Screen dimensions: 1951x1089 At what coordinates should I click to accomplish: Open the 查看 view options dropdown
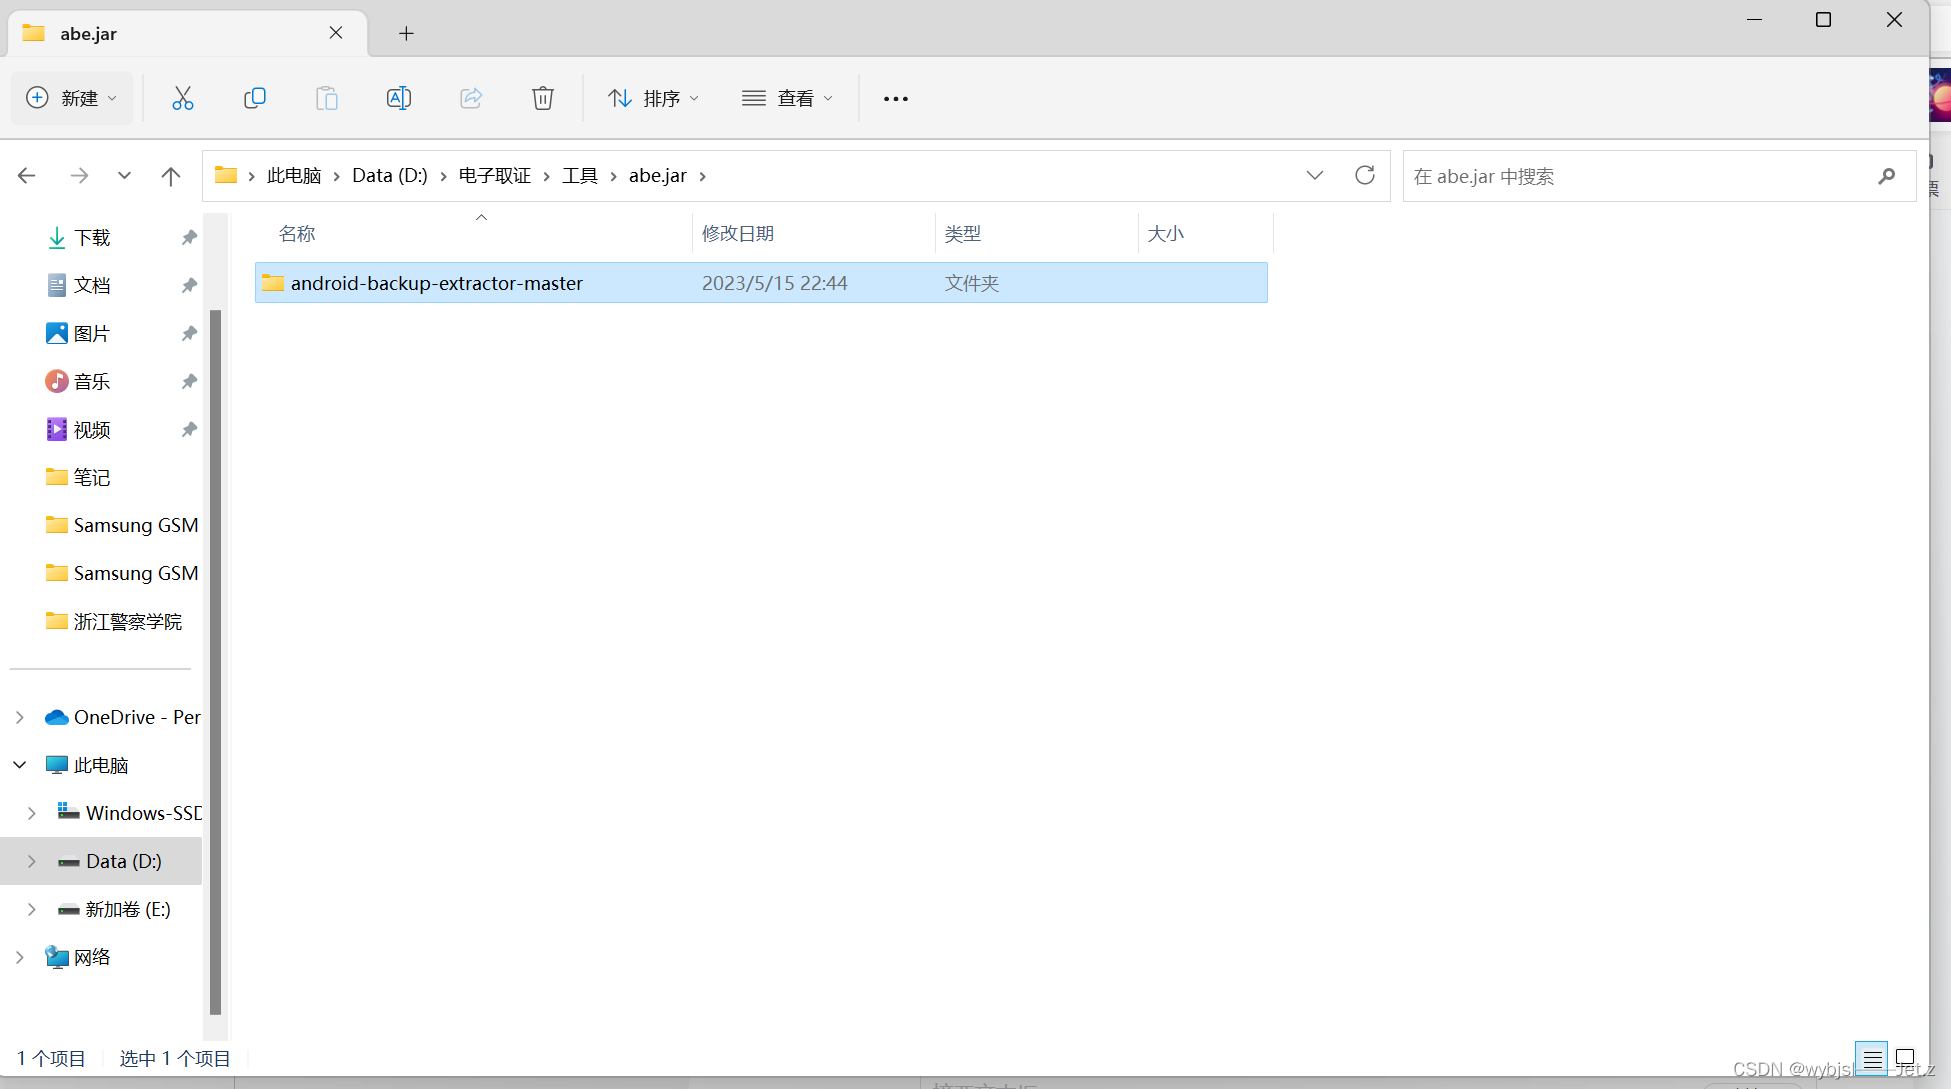tap(788, 97)
